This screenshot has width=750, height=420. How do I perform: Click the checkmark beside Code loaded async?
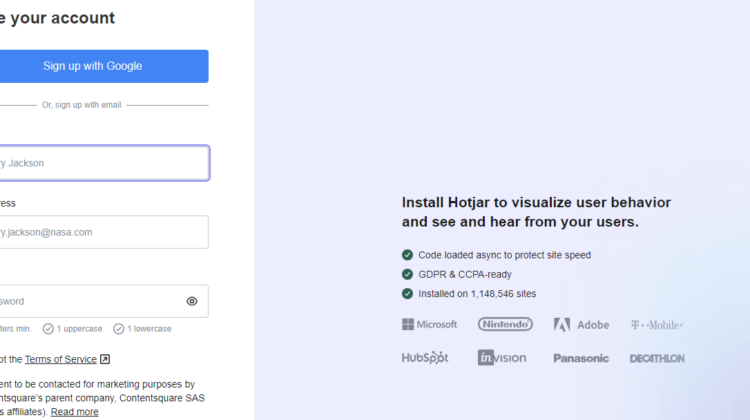[x=407, y=255]
